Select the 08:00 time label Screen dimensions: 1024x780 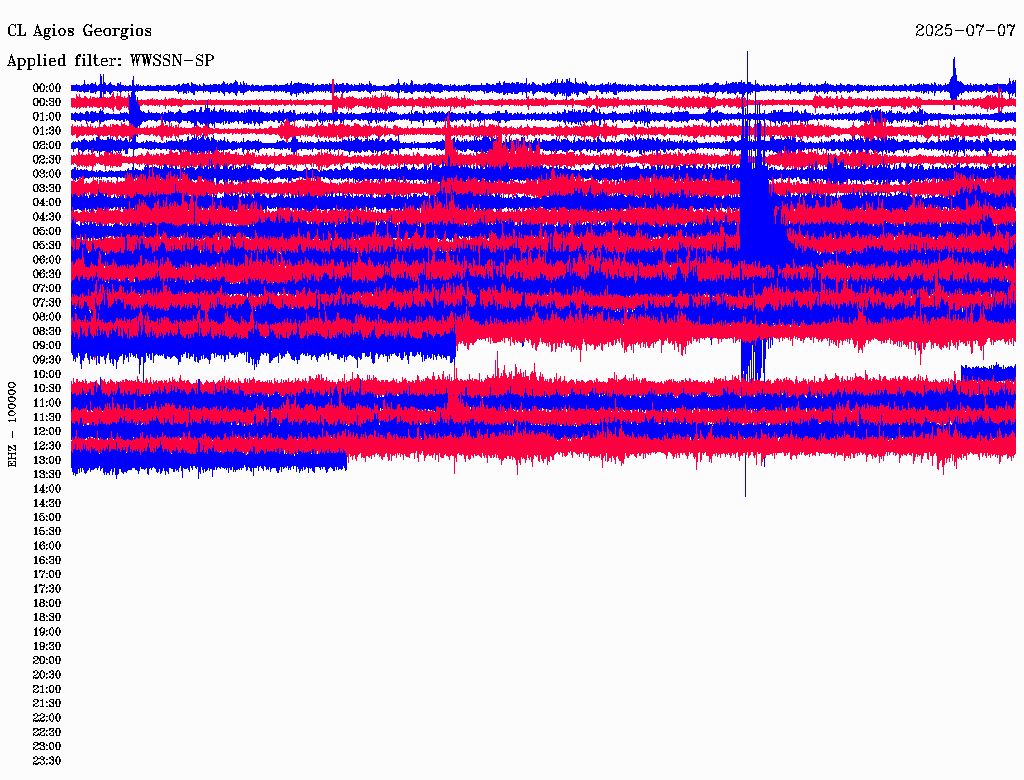[x=47, y=317]
